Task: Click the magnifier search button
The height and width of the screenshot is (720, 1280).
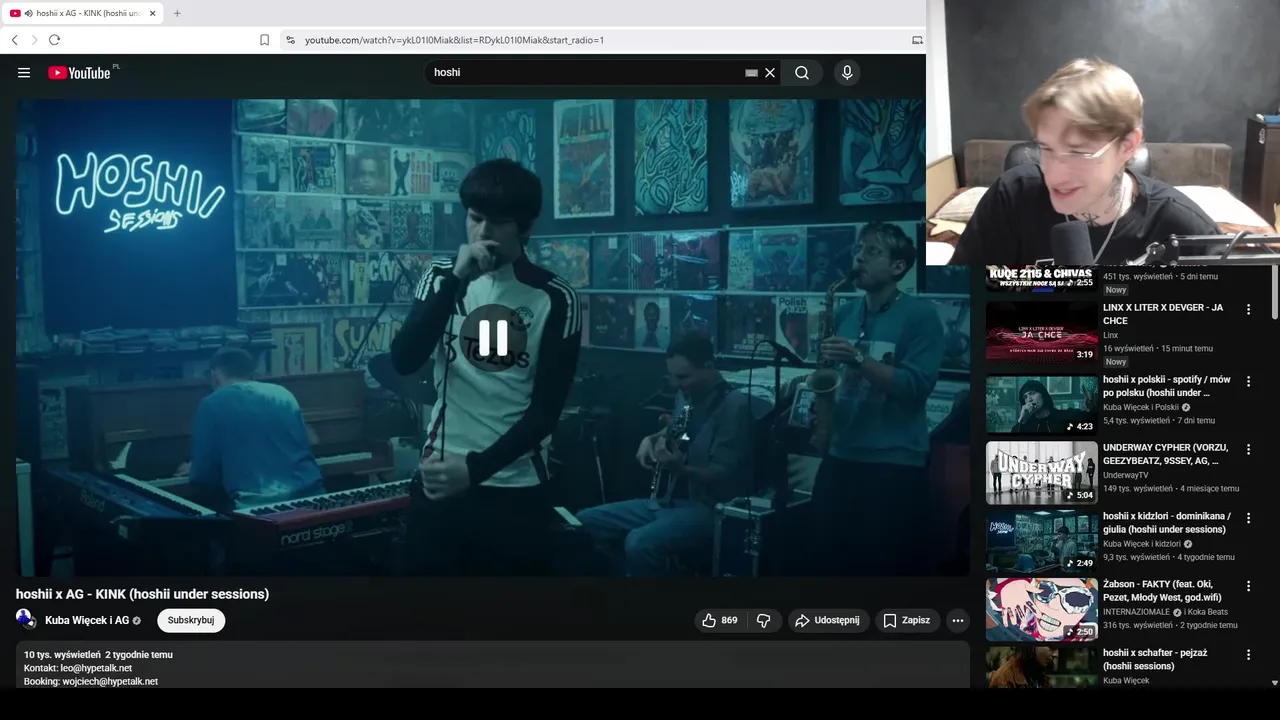Action: (x=802, y=73)
